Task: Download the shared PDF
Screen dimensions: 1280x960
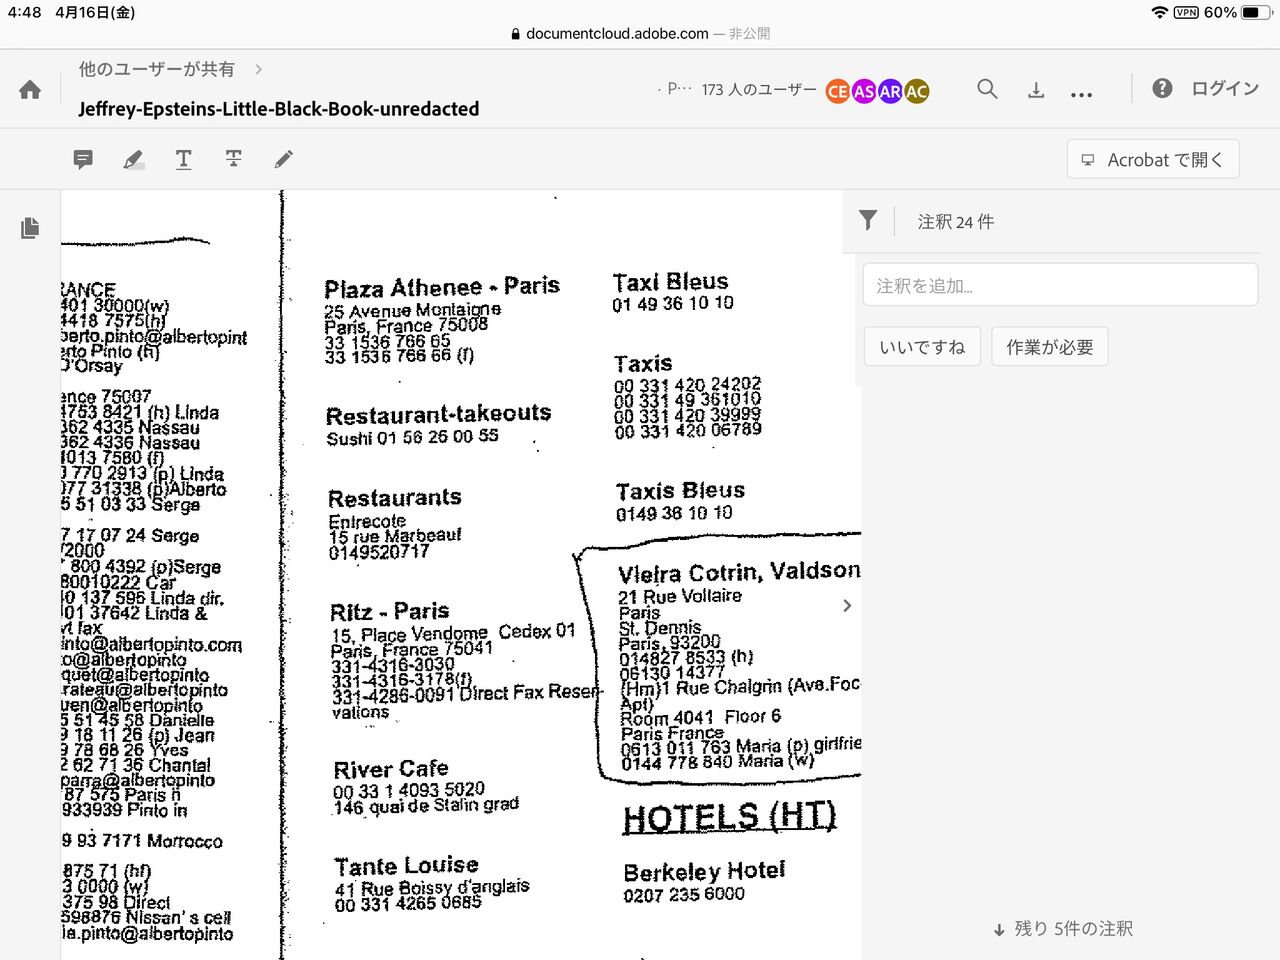Action: coord(1036,90)
